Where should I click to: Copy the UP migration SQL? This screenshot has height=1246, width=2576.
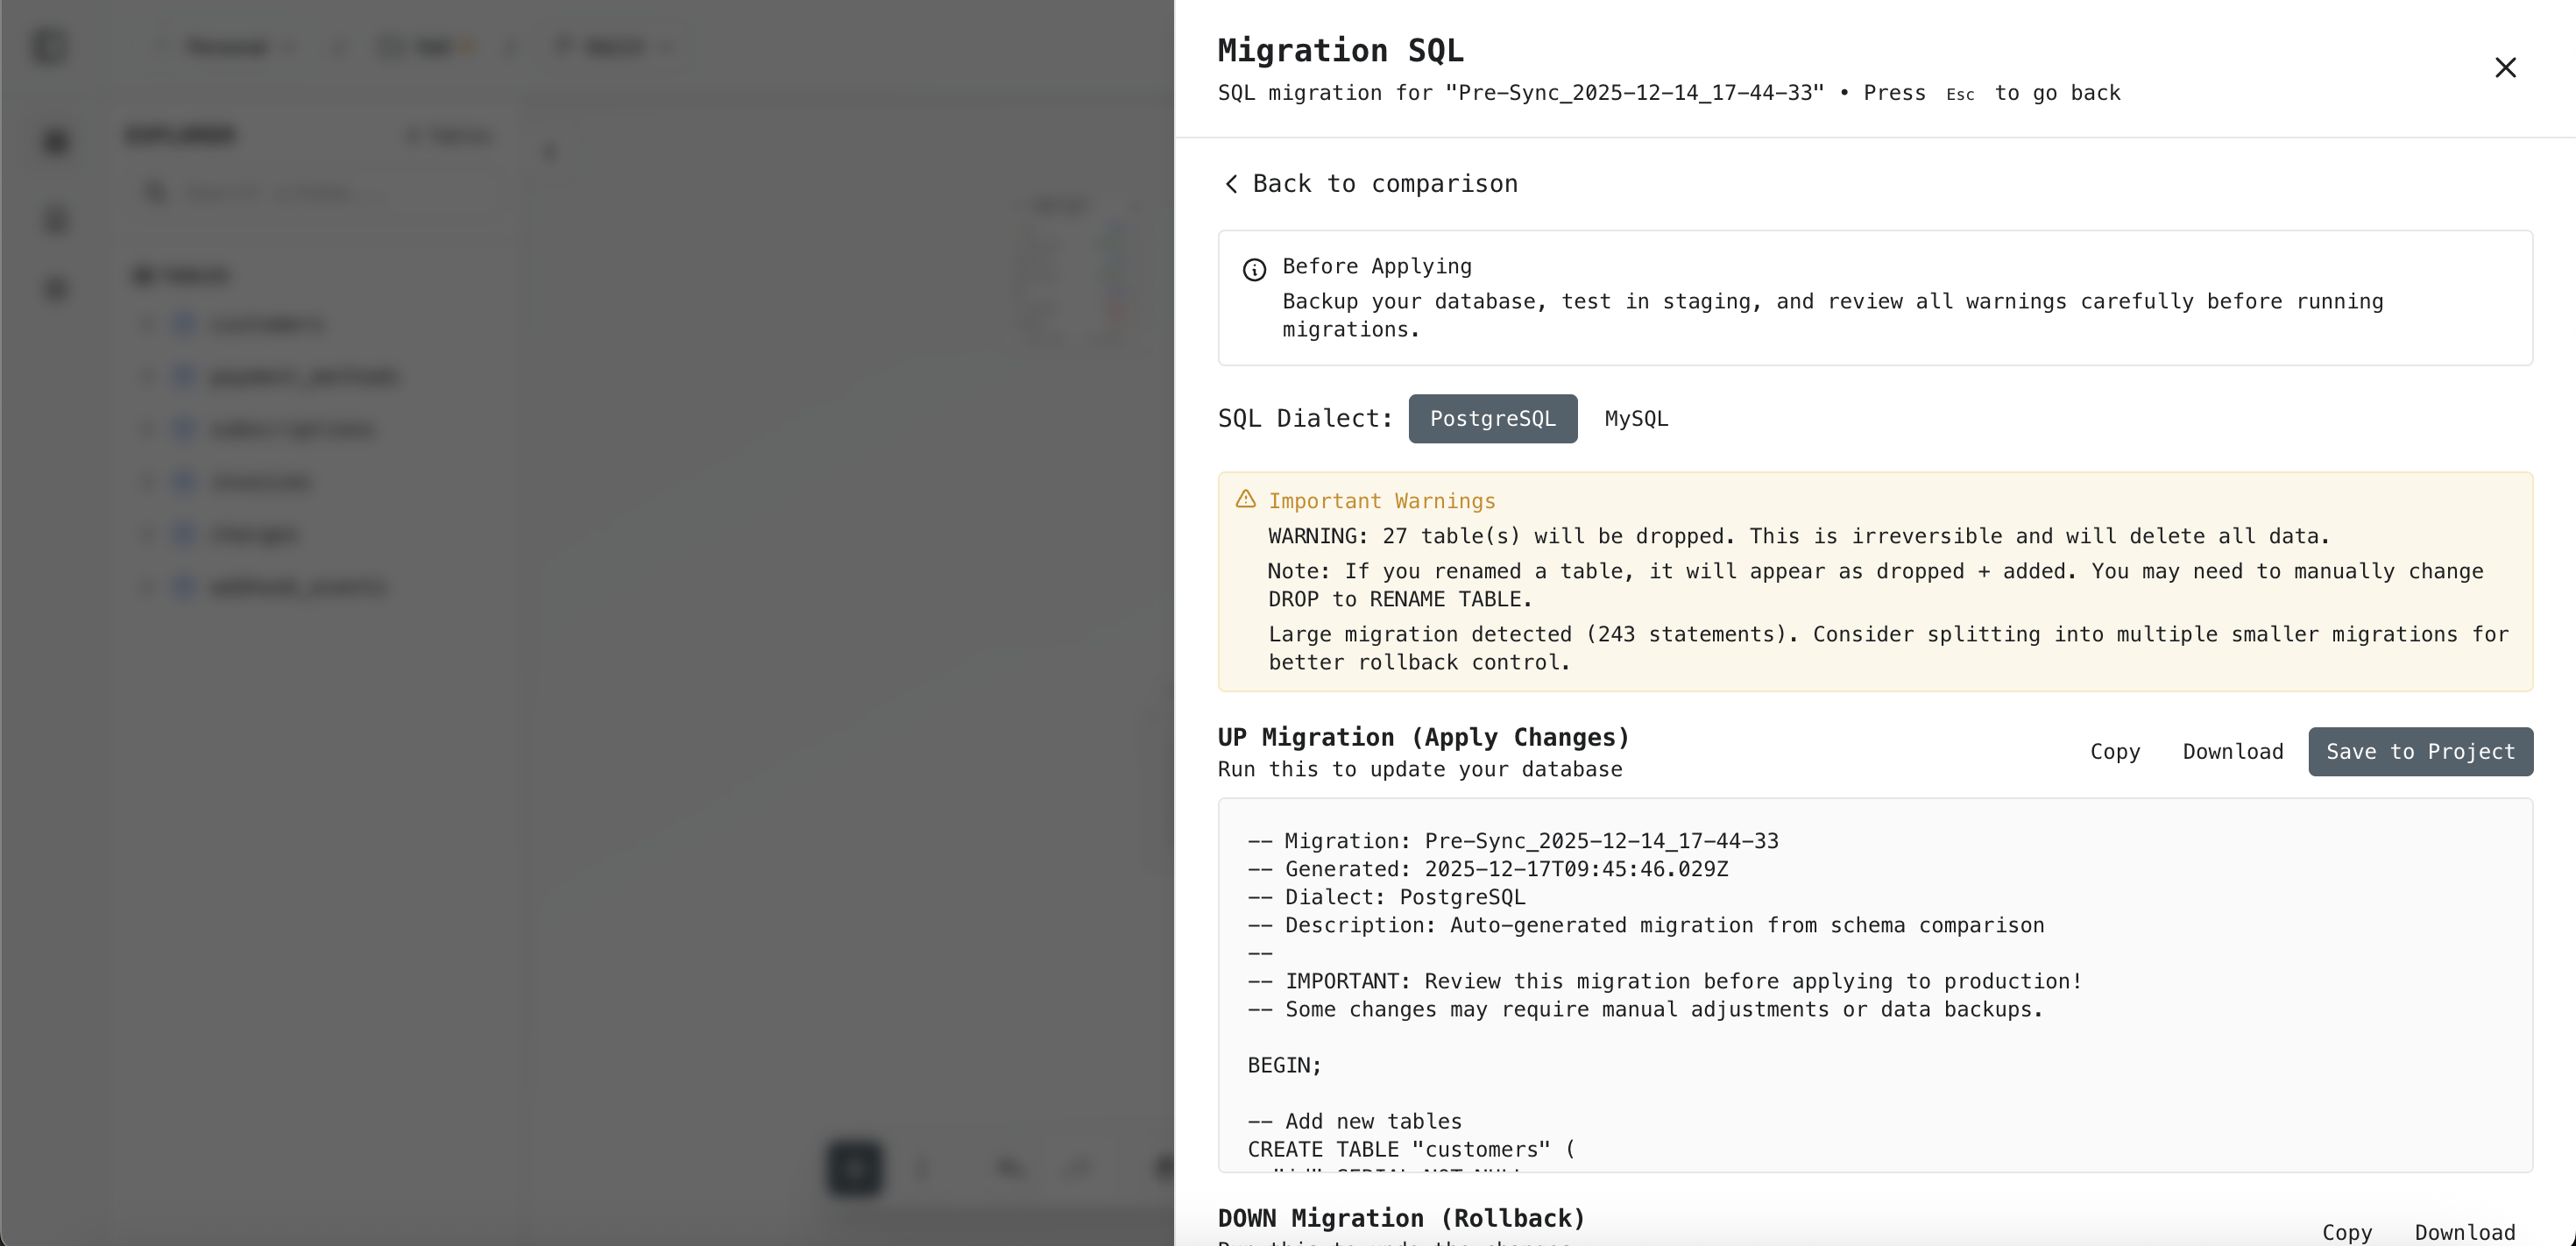click(2114, 752)
